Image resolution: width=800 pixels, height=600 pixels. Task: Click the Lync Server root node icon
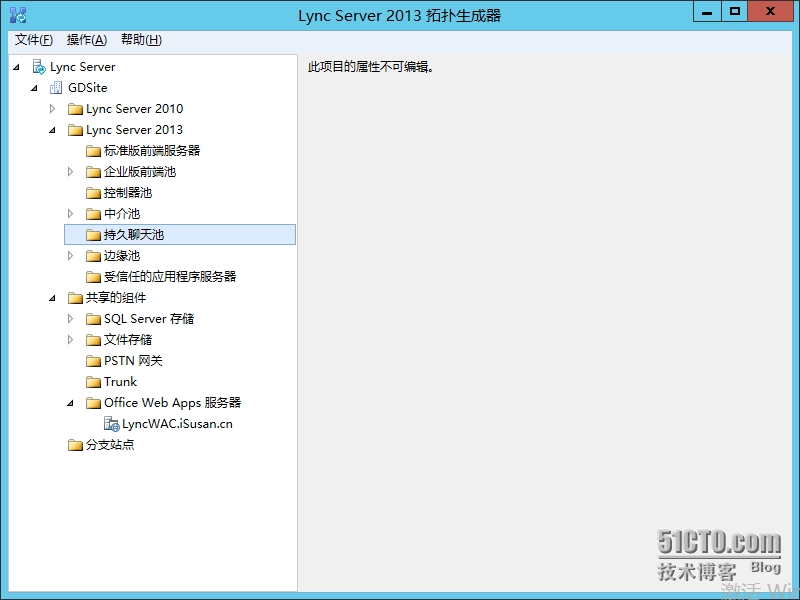coord(39,67)
